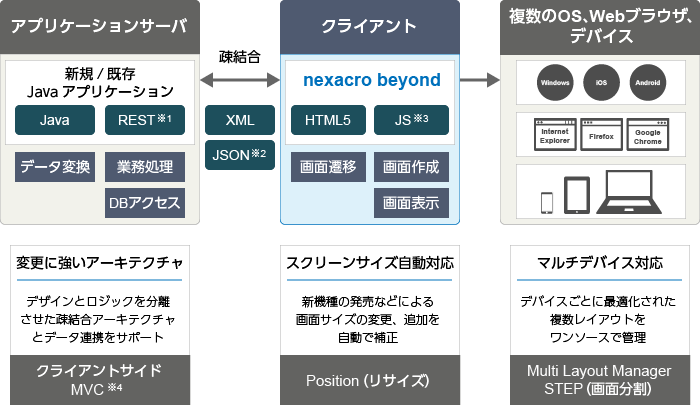
Task: Click the Position (リサイズ) footer
Action: [x=370, y=380]
